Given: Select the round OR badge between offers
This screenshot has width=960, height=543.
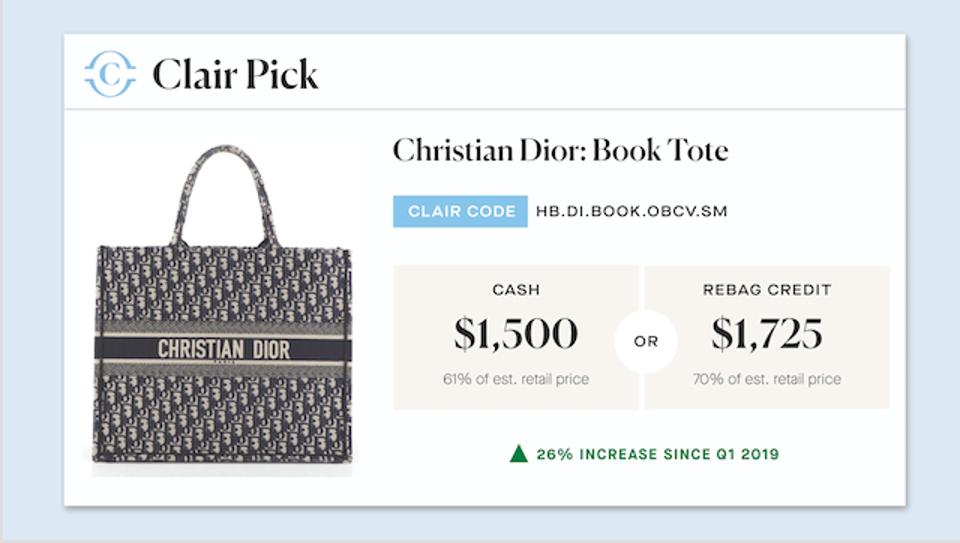Looking at the screenshot, I should point(645,341).
